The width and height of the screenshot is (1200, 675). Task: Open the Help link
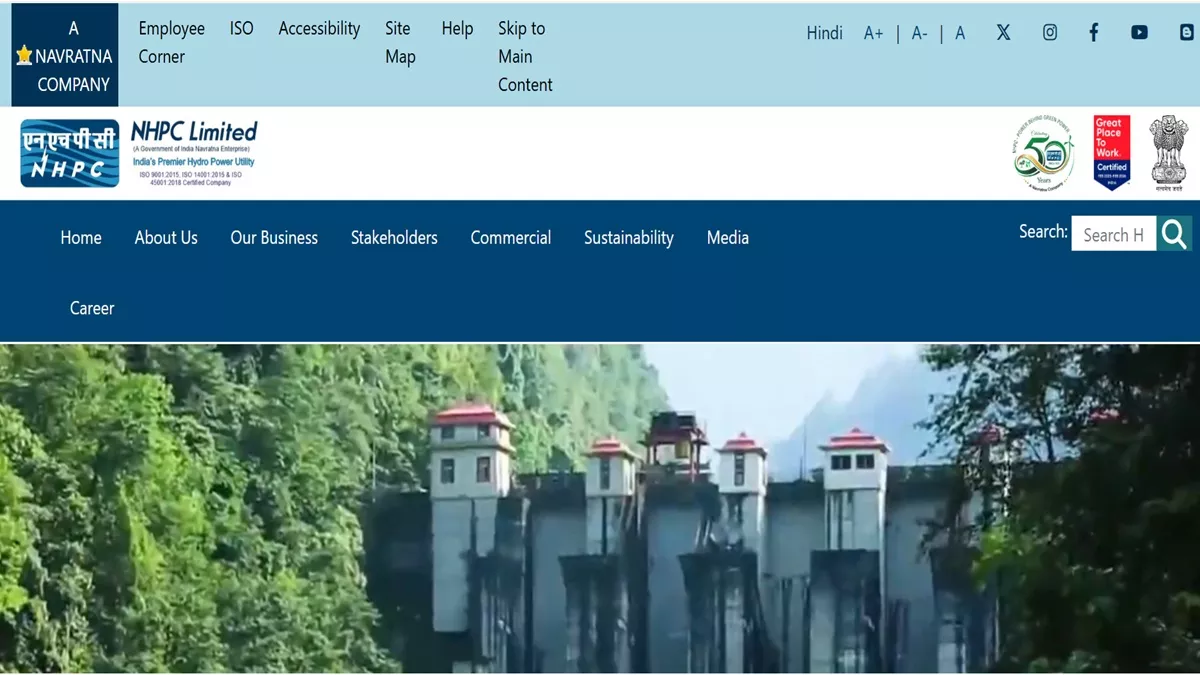[457, 29]
